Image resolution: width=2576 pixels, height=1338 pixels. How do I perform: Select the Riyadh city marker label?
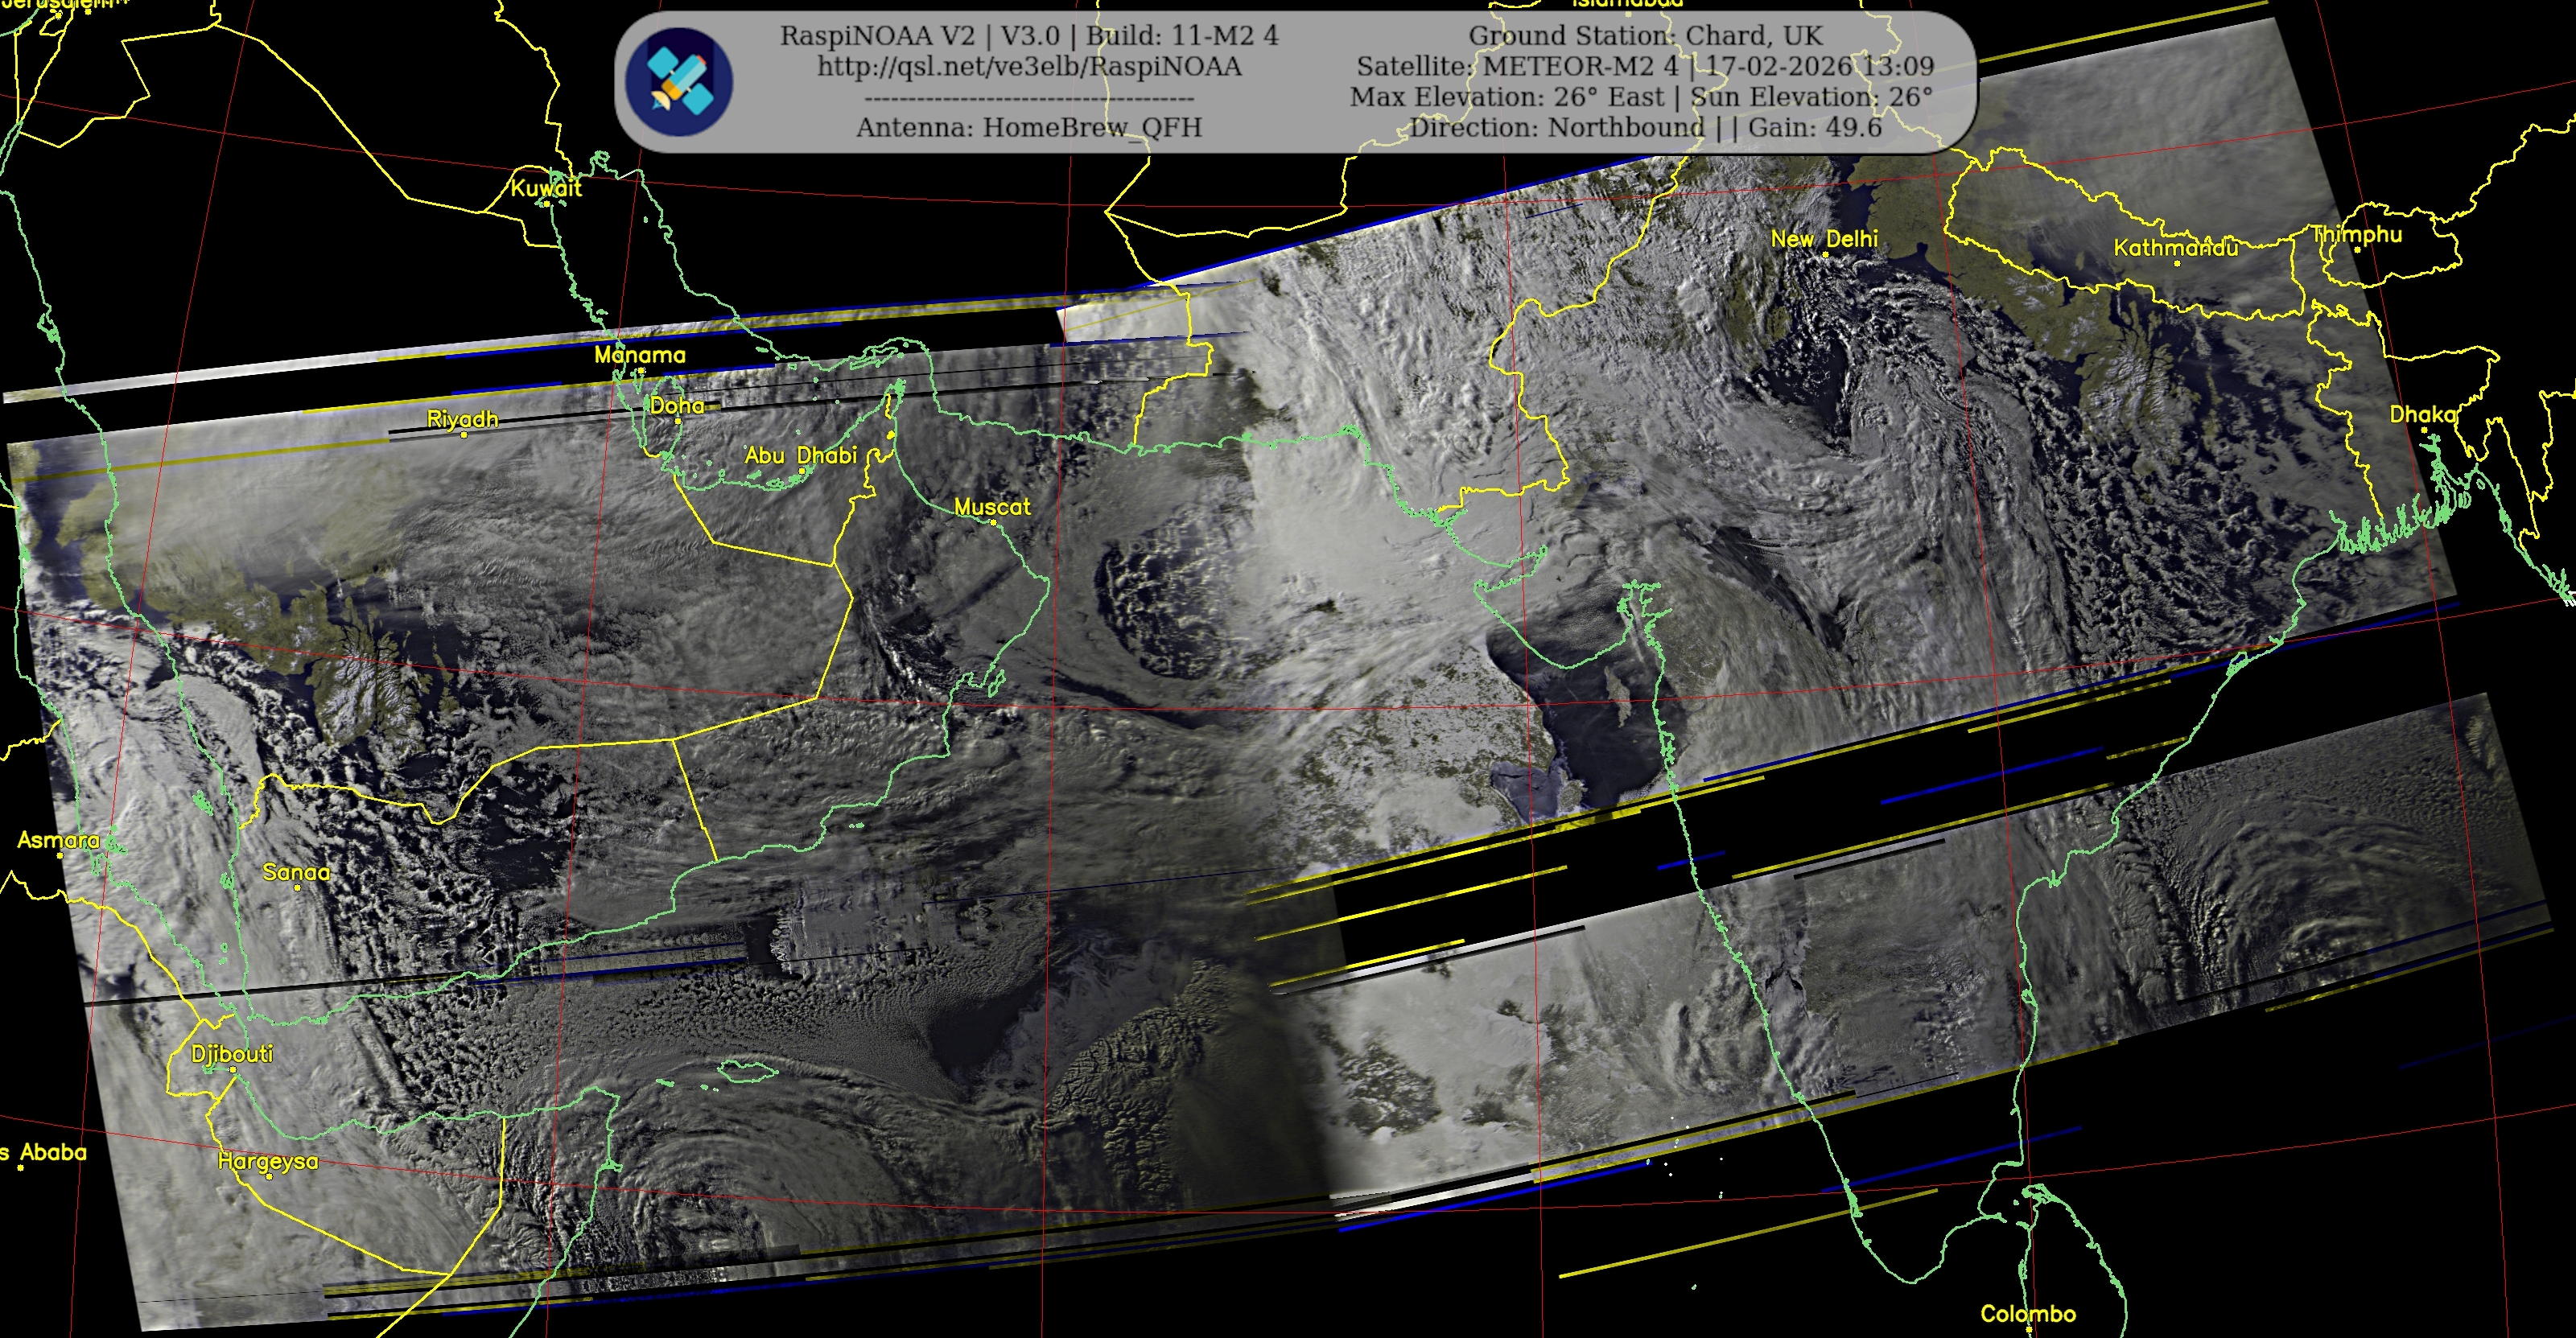coord(462,419)
